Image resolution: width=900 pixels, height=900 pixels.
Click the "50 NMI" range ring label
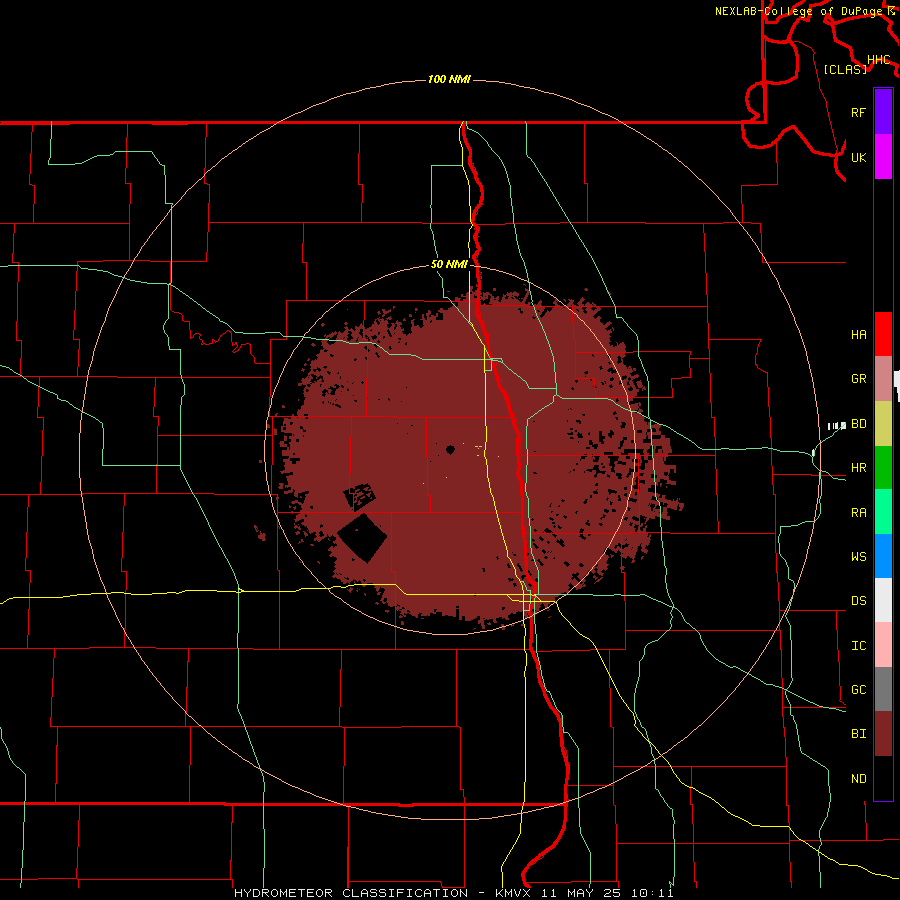pos(449,265)
